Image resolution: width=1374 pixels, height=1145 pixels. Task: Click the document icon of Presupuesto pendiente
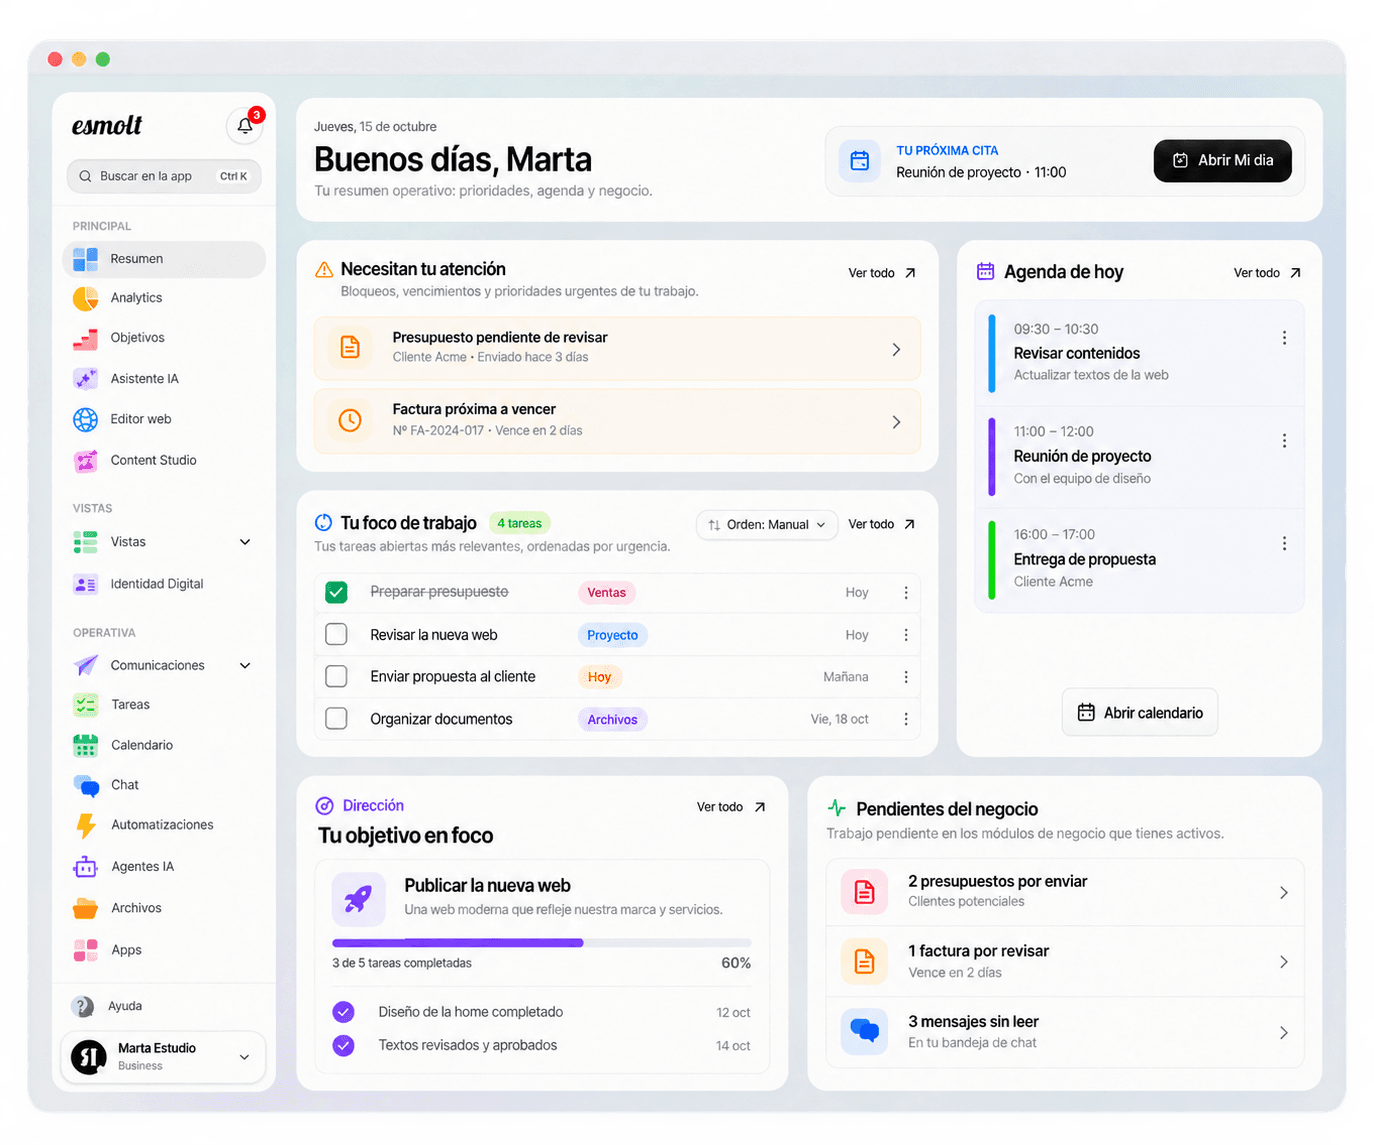pos(350,348)
